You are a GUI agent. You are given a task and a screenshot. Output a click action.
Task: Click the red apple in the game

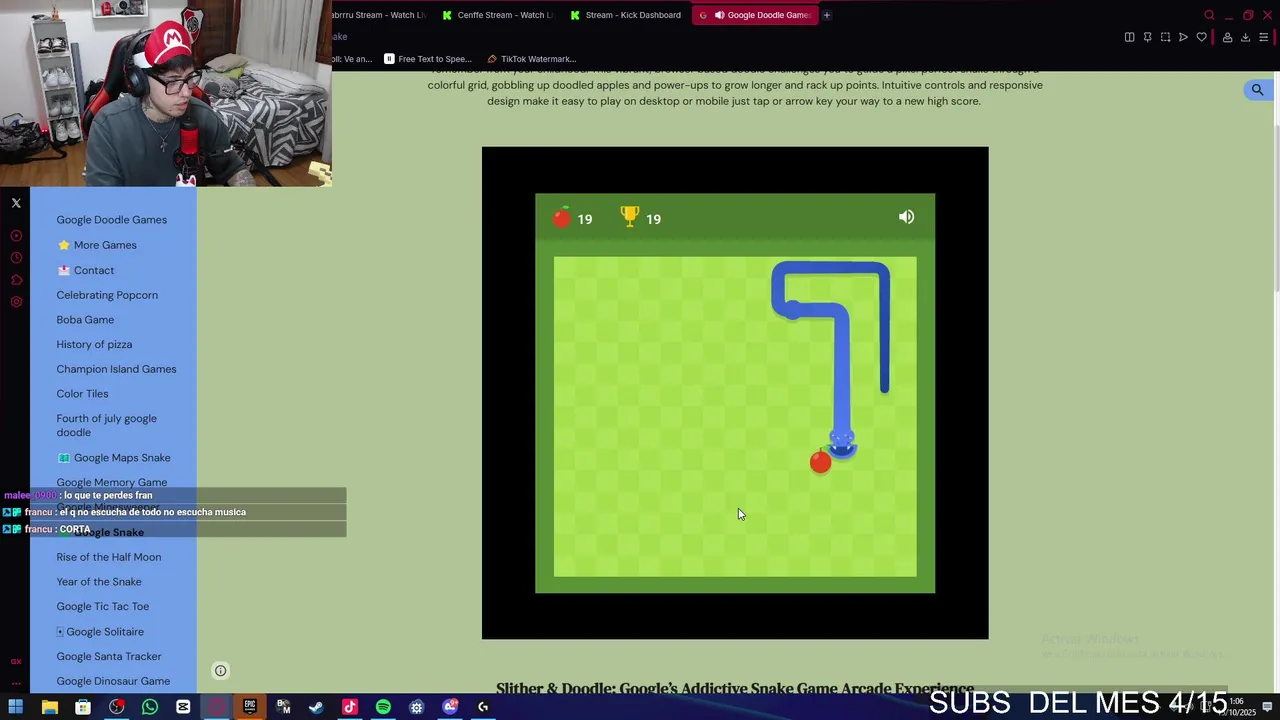click(820, 461)
